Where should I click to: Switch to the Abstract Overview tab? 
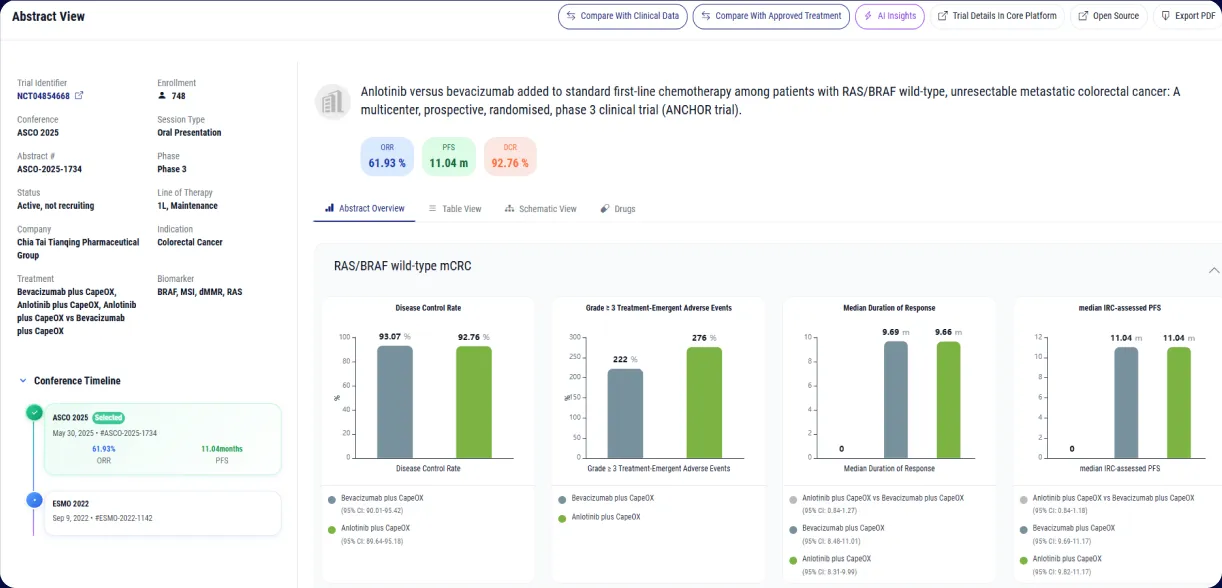(365, 209)
